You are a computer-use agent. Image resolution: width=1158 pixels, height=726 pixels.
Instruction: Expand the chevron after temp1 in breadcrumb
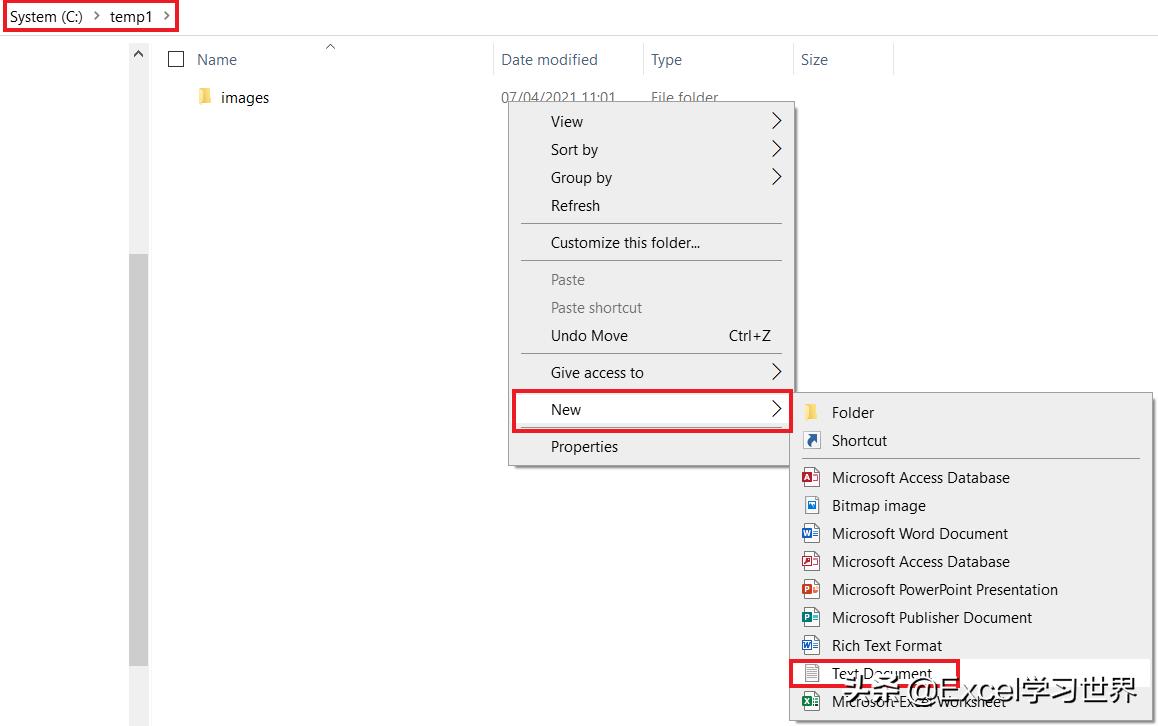(x=166, y=17)
